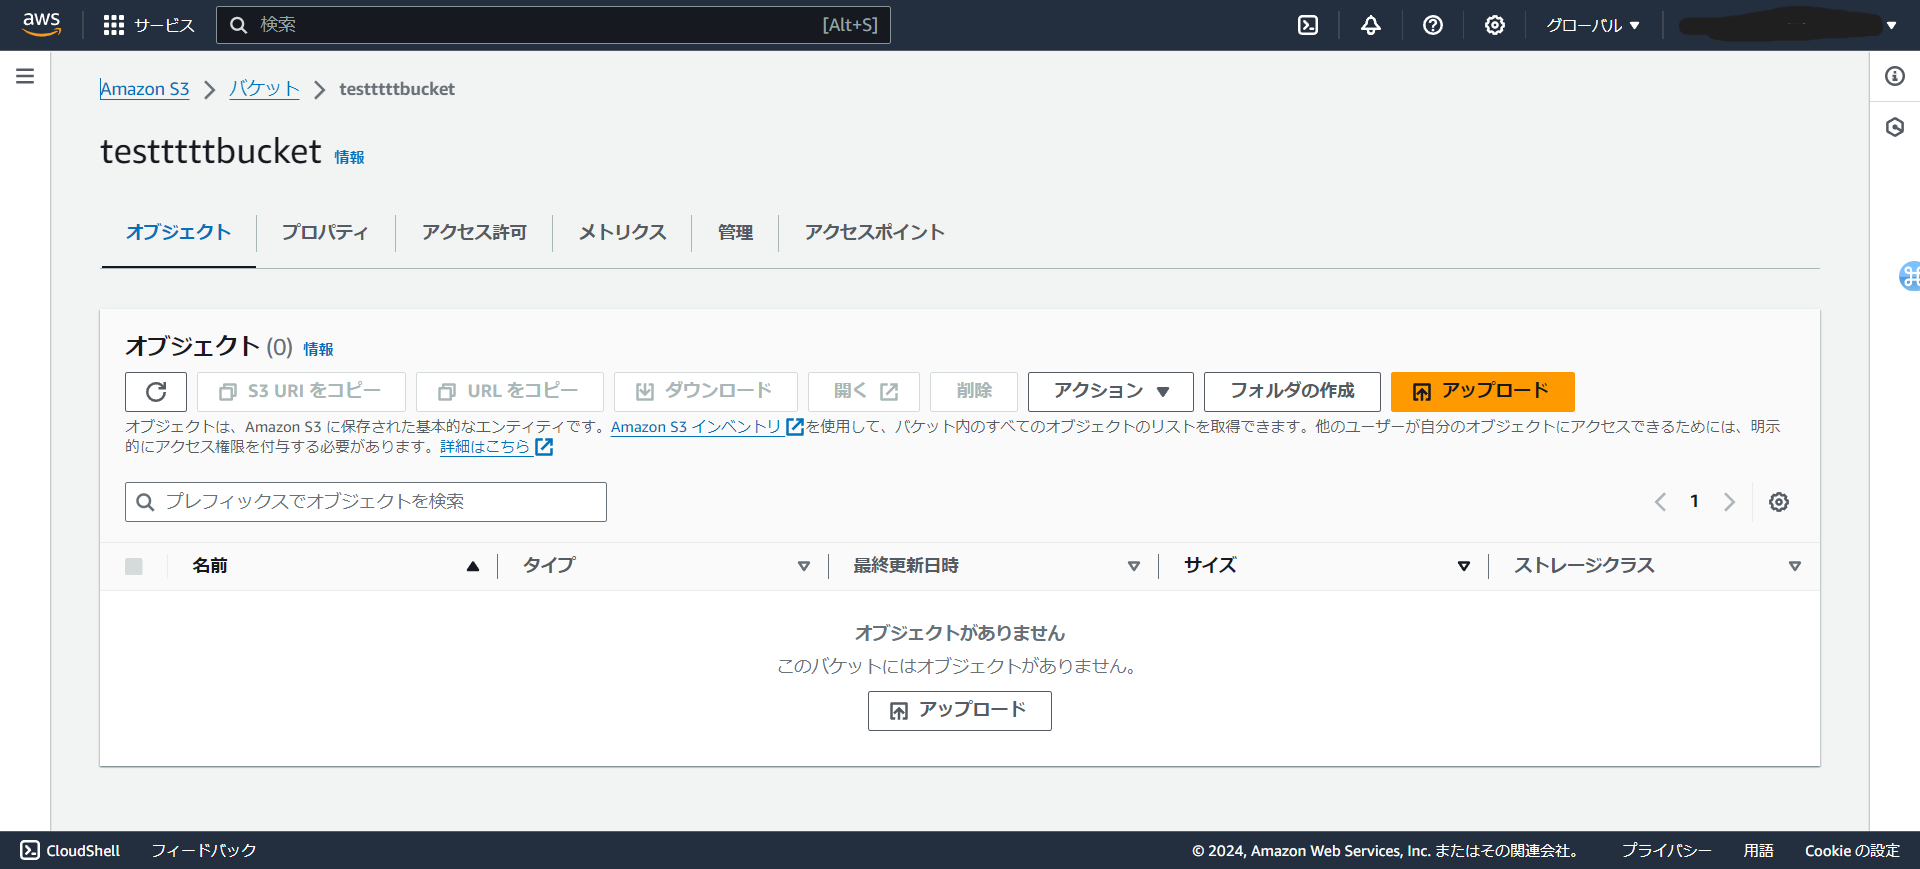Click the orange アップロード button
This screenshot has width=1920, height=869.
tap(1483, 392)
